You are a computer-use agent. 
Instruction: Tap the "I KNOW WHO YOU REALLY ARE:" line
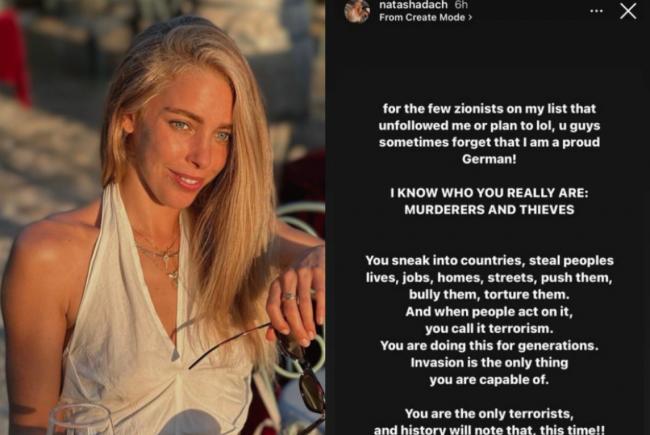(x=489, y=193)
